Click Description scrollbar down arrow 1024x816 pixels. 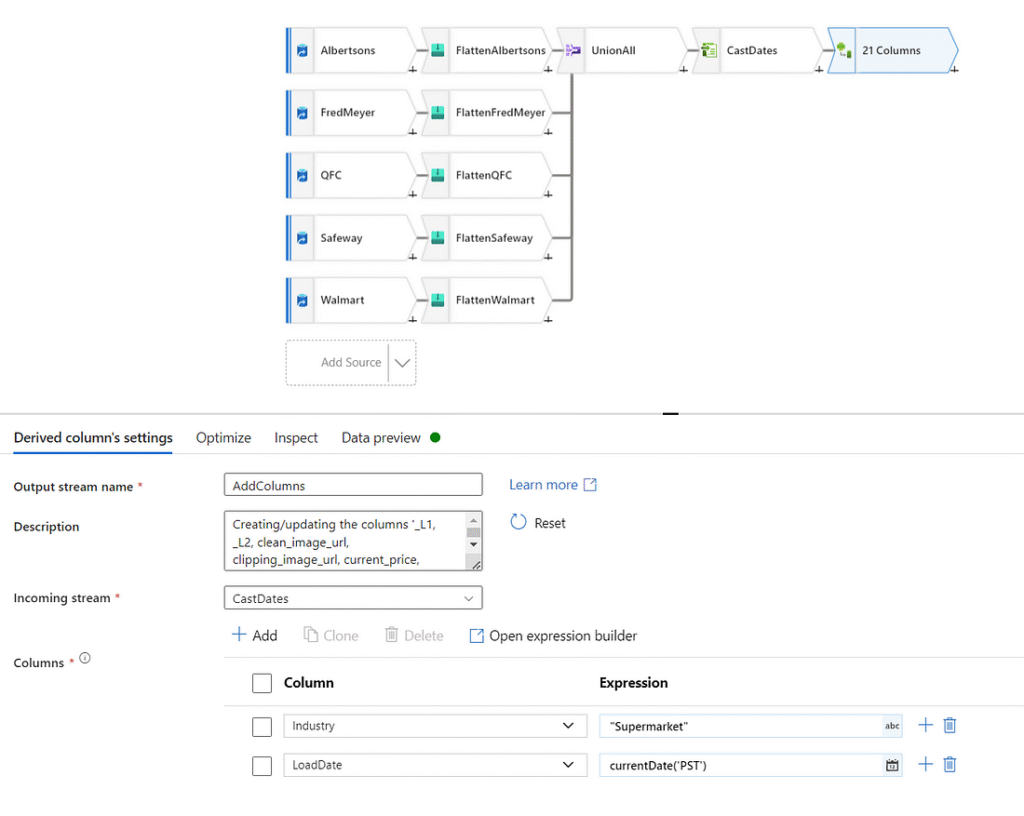point(474,544)
